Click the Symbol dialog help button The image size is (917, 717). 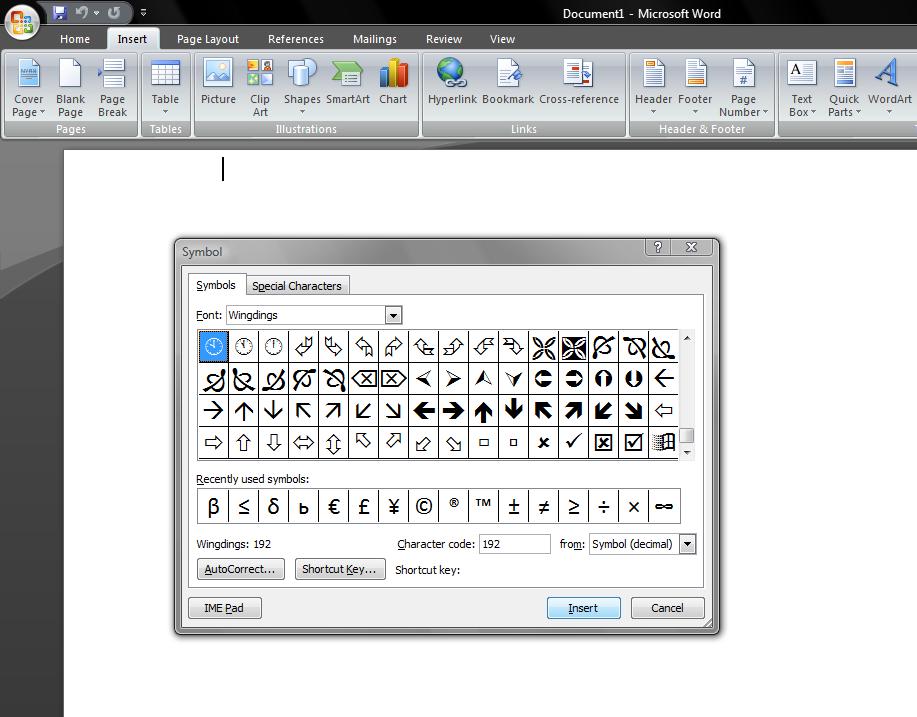point(658,247)
